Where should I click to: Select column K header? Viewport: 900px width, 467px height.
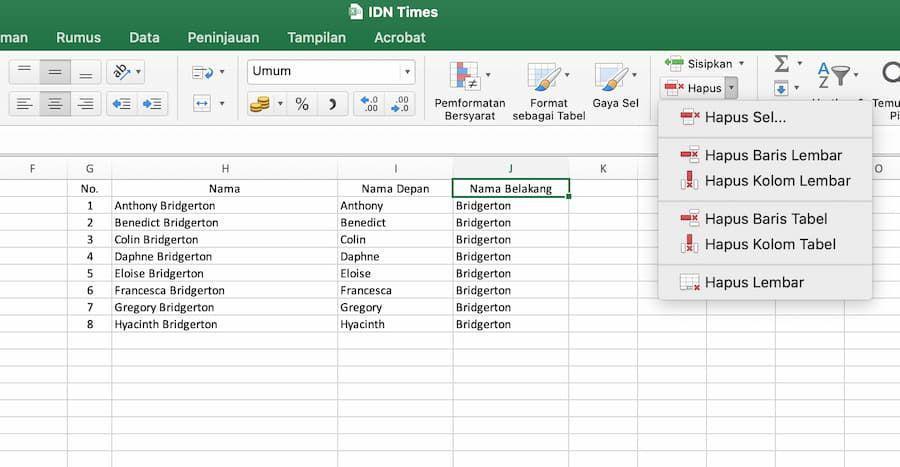(x=603, y=169)
